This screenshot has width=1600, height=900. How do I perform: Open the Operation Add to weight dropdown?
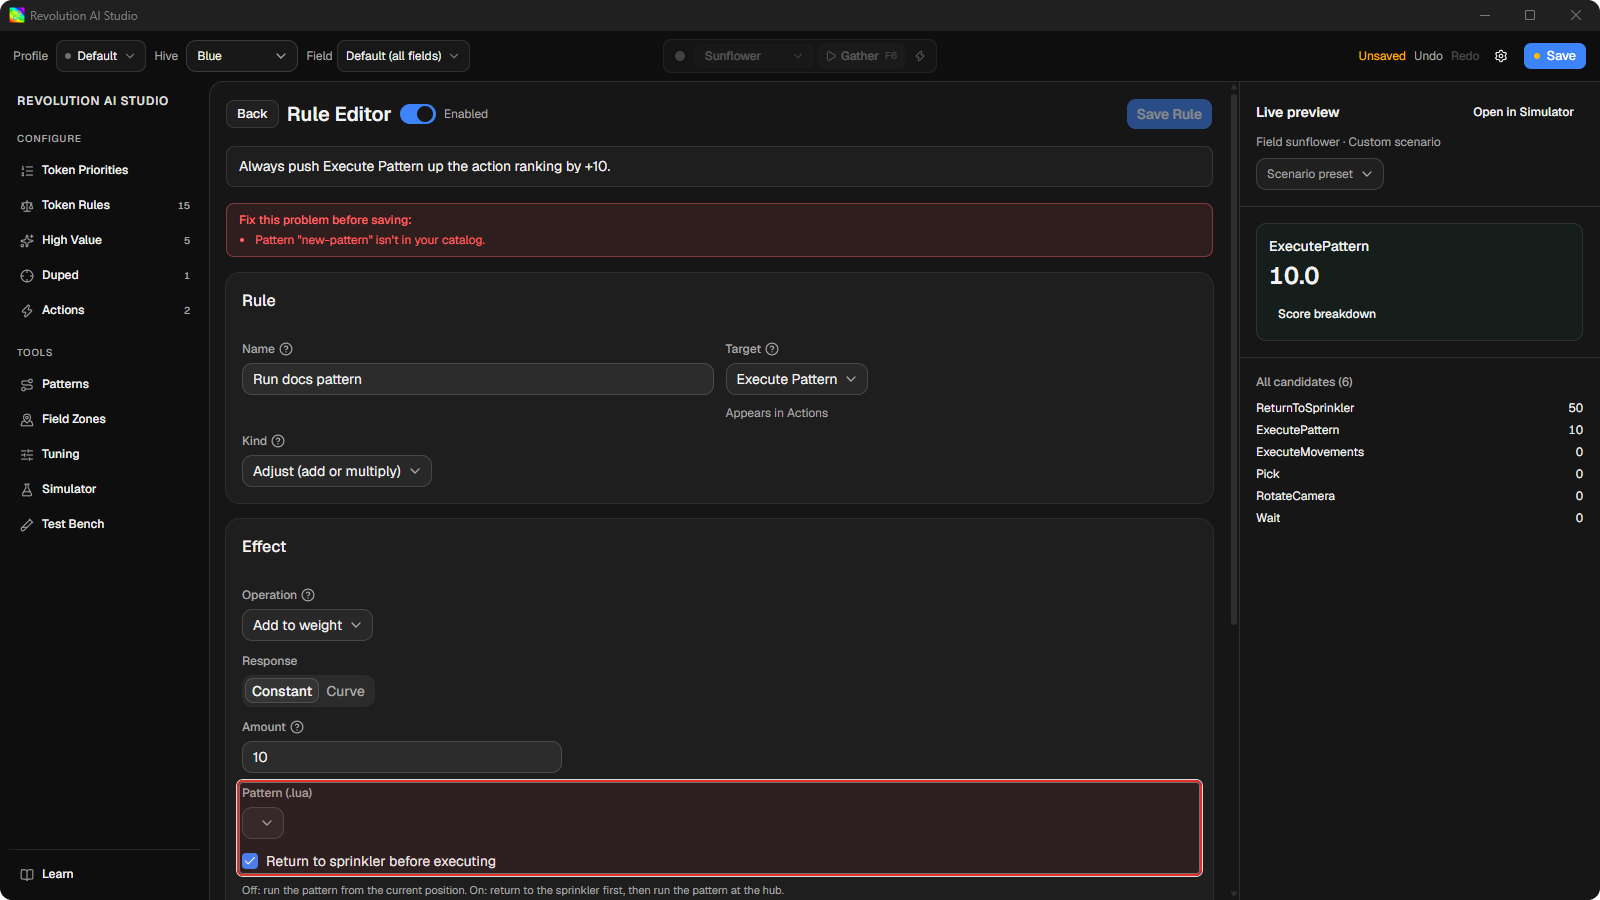(x=307, y=625)
